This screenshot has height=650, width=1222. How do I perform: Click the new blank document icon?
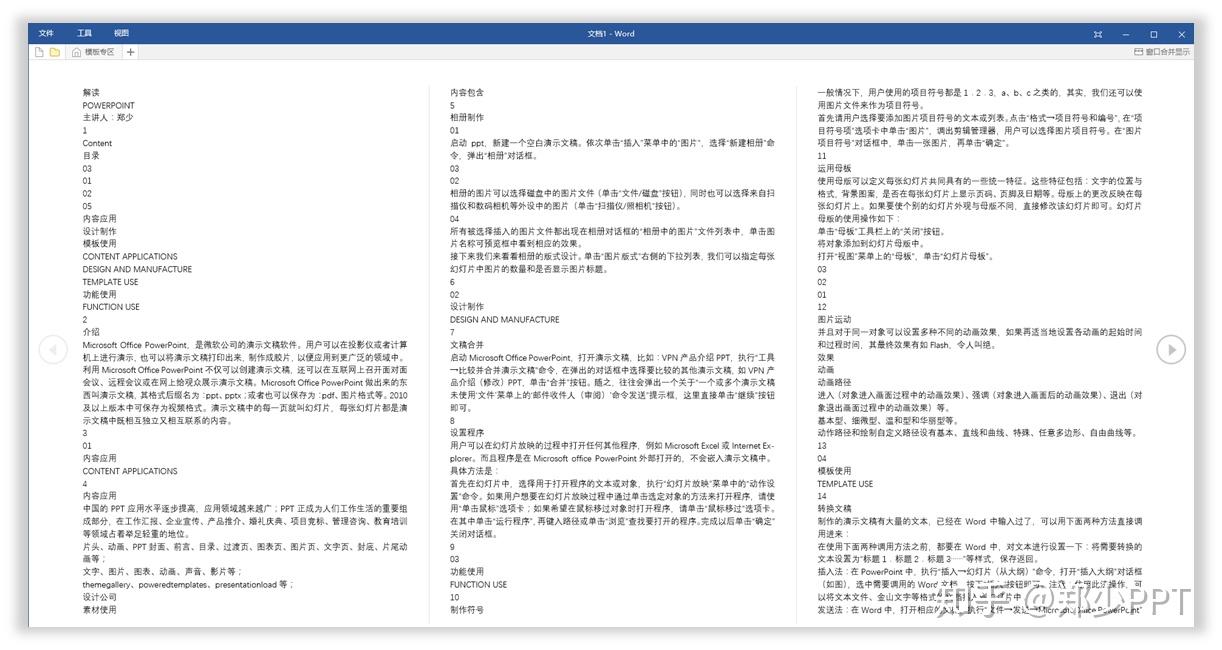40,52
